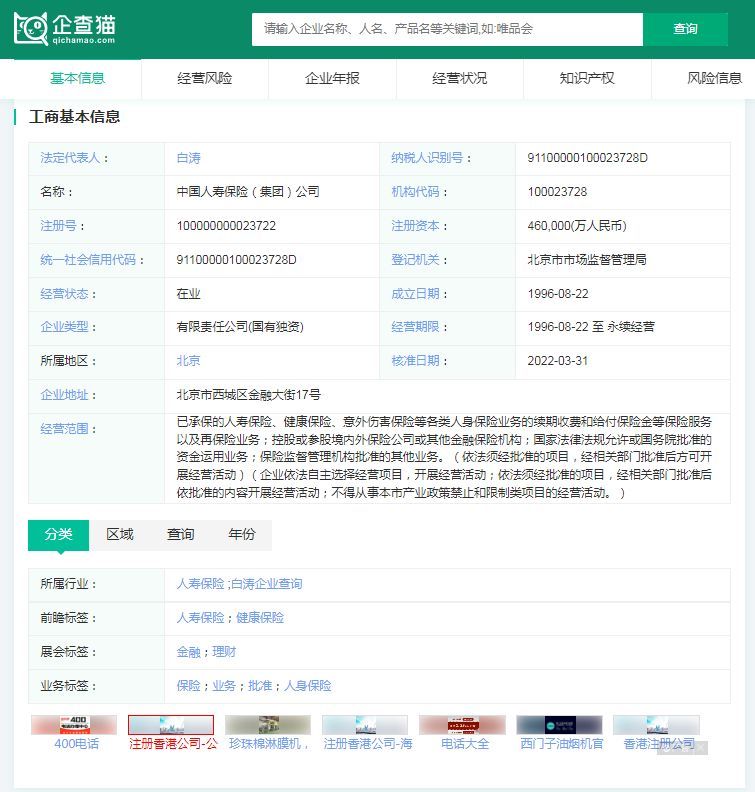The height and width of the screenshot is (792, 755).
Task: Click organization code 100023728
Action: [x=557, y=192]
